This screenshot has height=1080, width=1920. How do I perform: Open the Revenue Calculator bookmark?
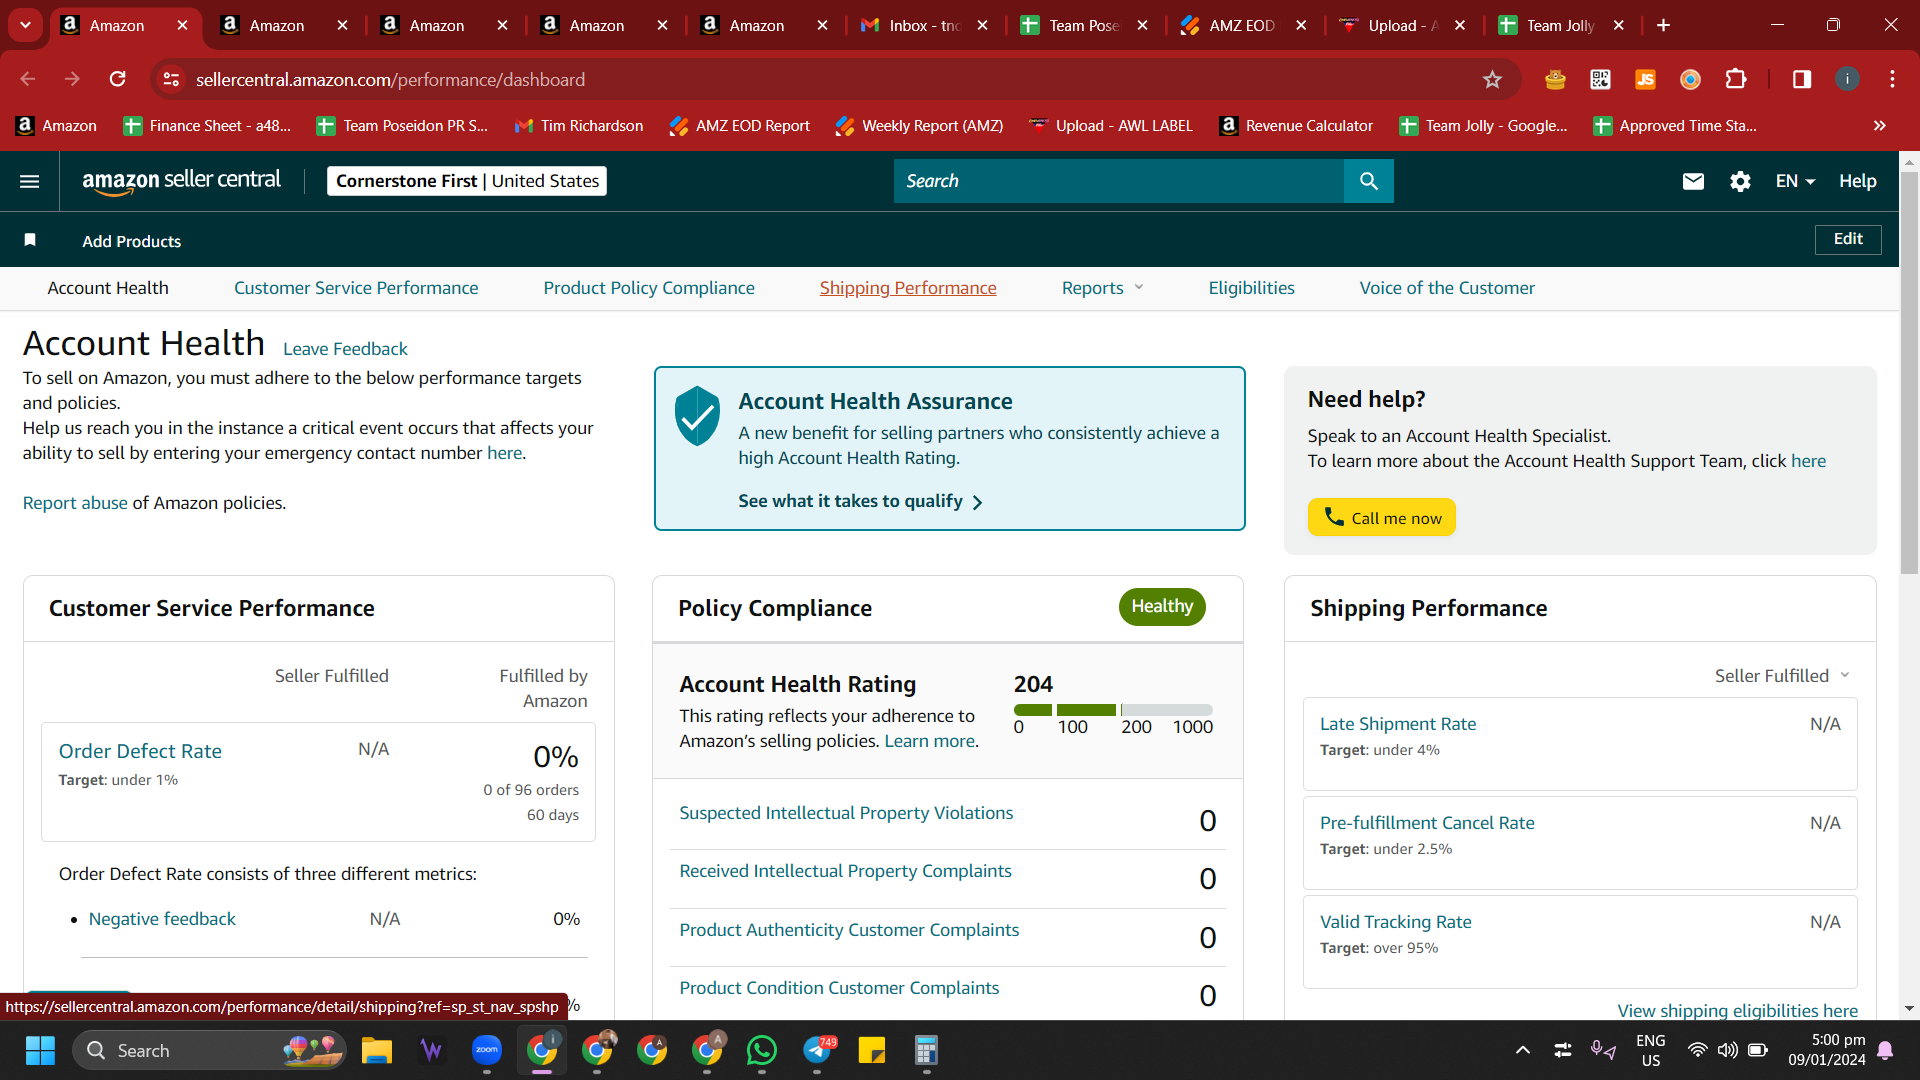[1296, 125]
